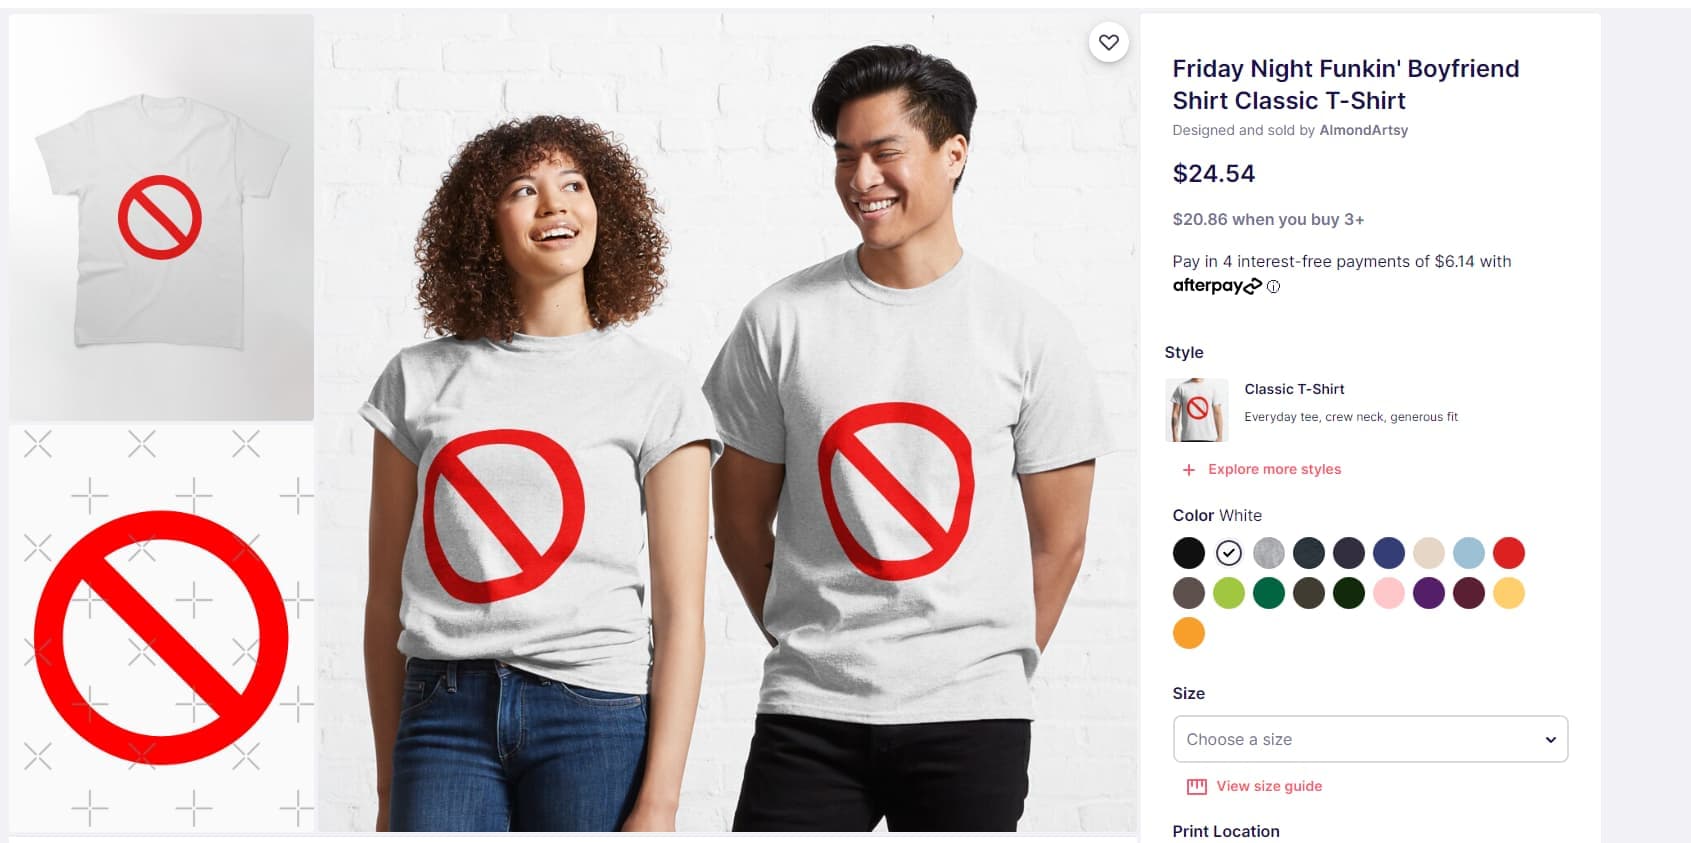Pick the red color swatch
The width and height of the screenshot is (1691, 843).
click(x=1509, y=553)
